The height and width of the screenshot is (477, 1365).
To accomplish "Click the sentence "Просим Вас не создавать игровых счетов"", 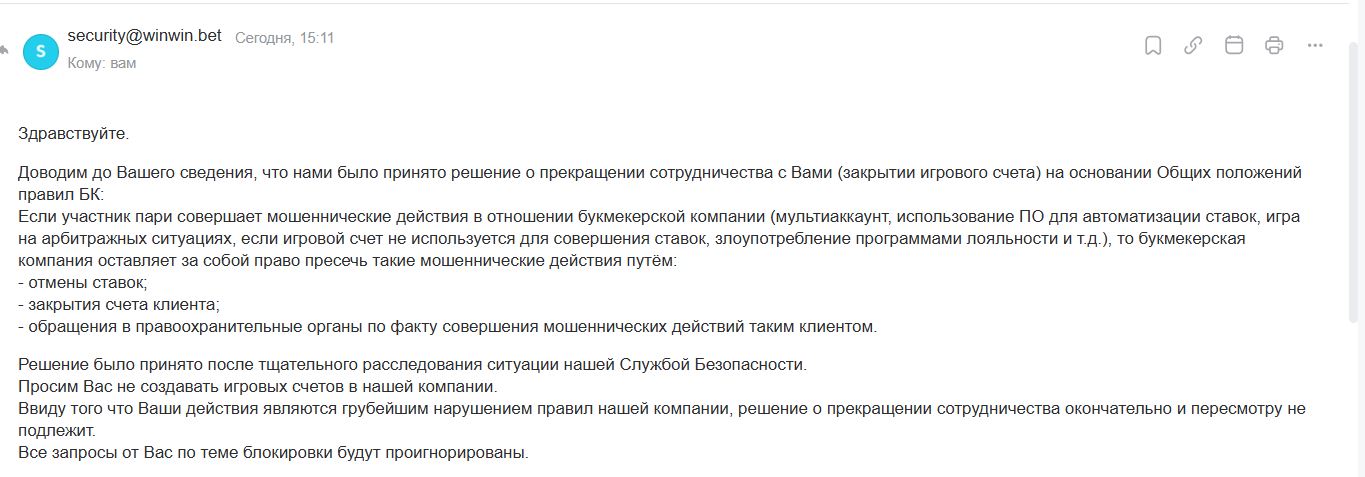I will (257, 386).
